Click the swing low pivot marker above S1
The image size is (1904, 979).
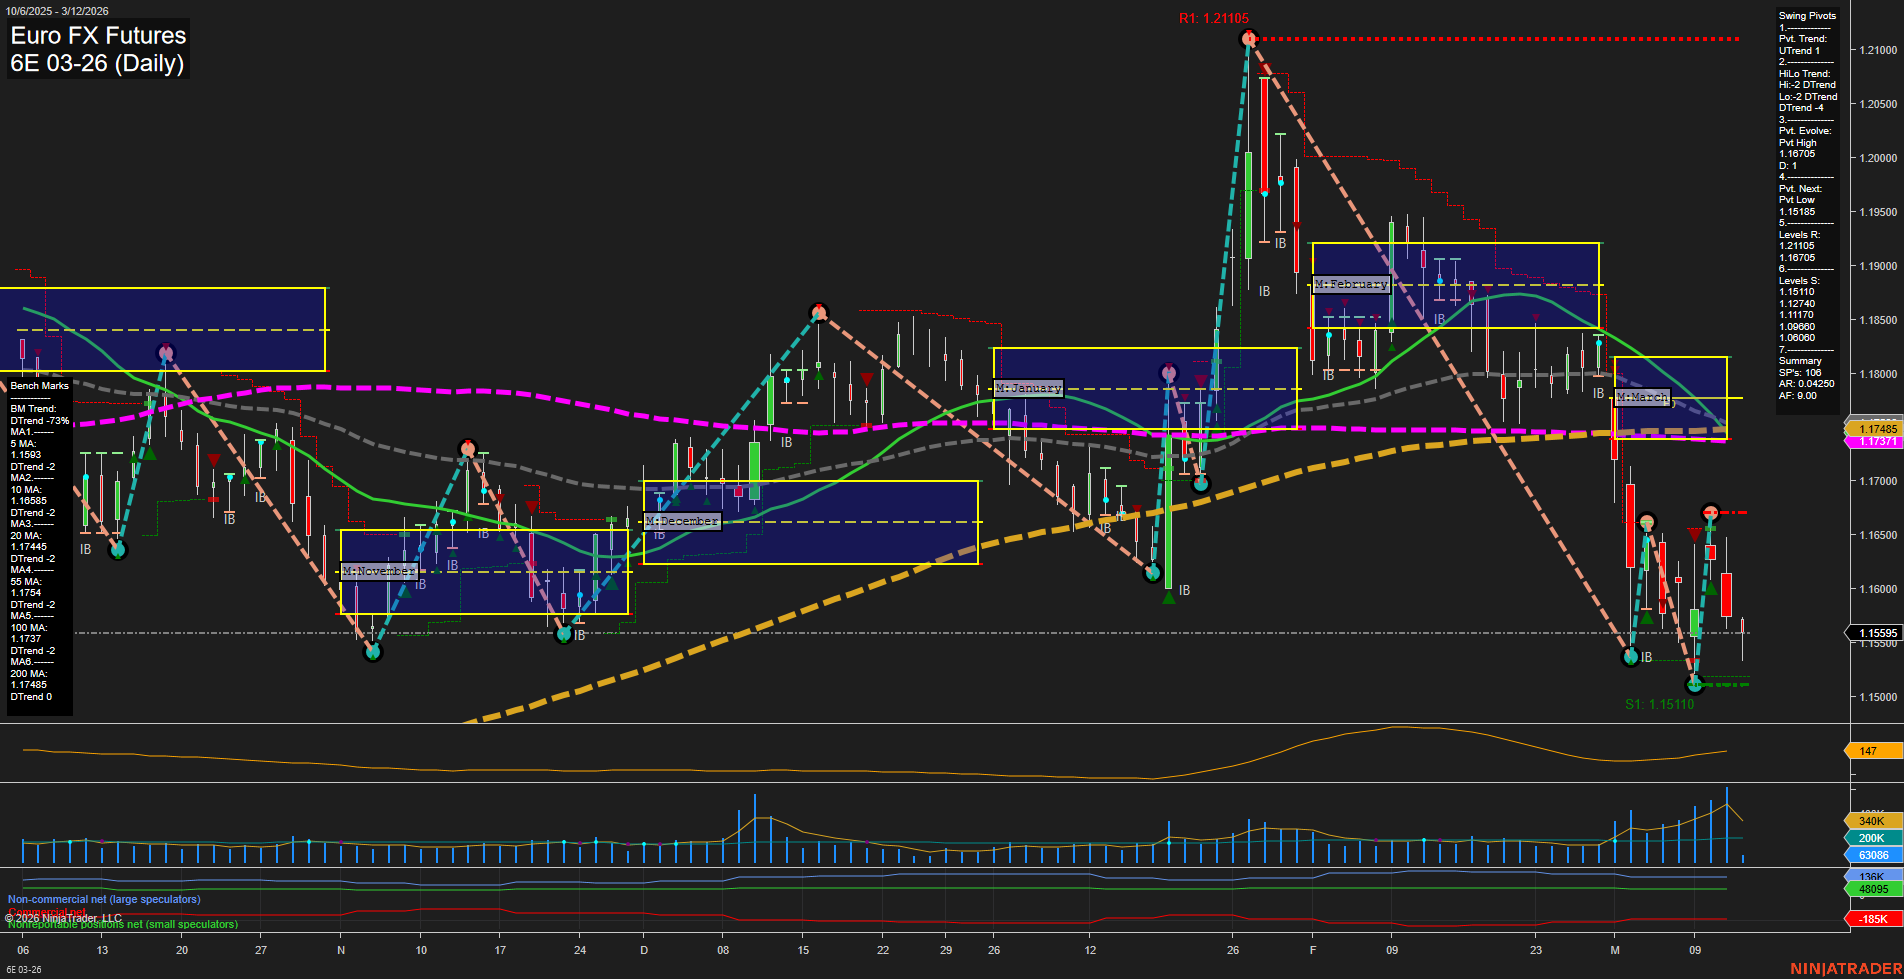(1694, 685)
